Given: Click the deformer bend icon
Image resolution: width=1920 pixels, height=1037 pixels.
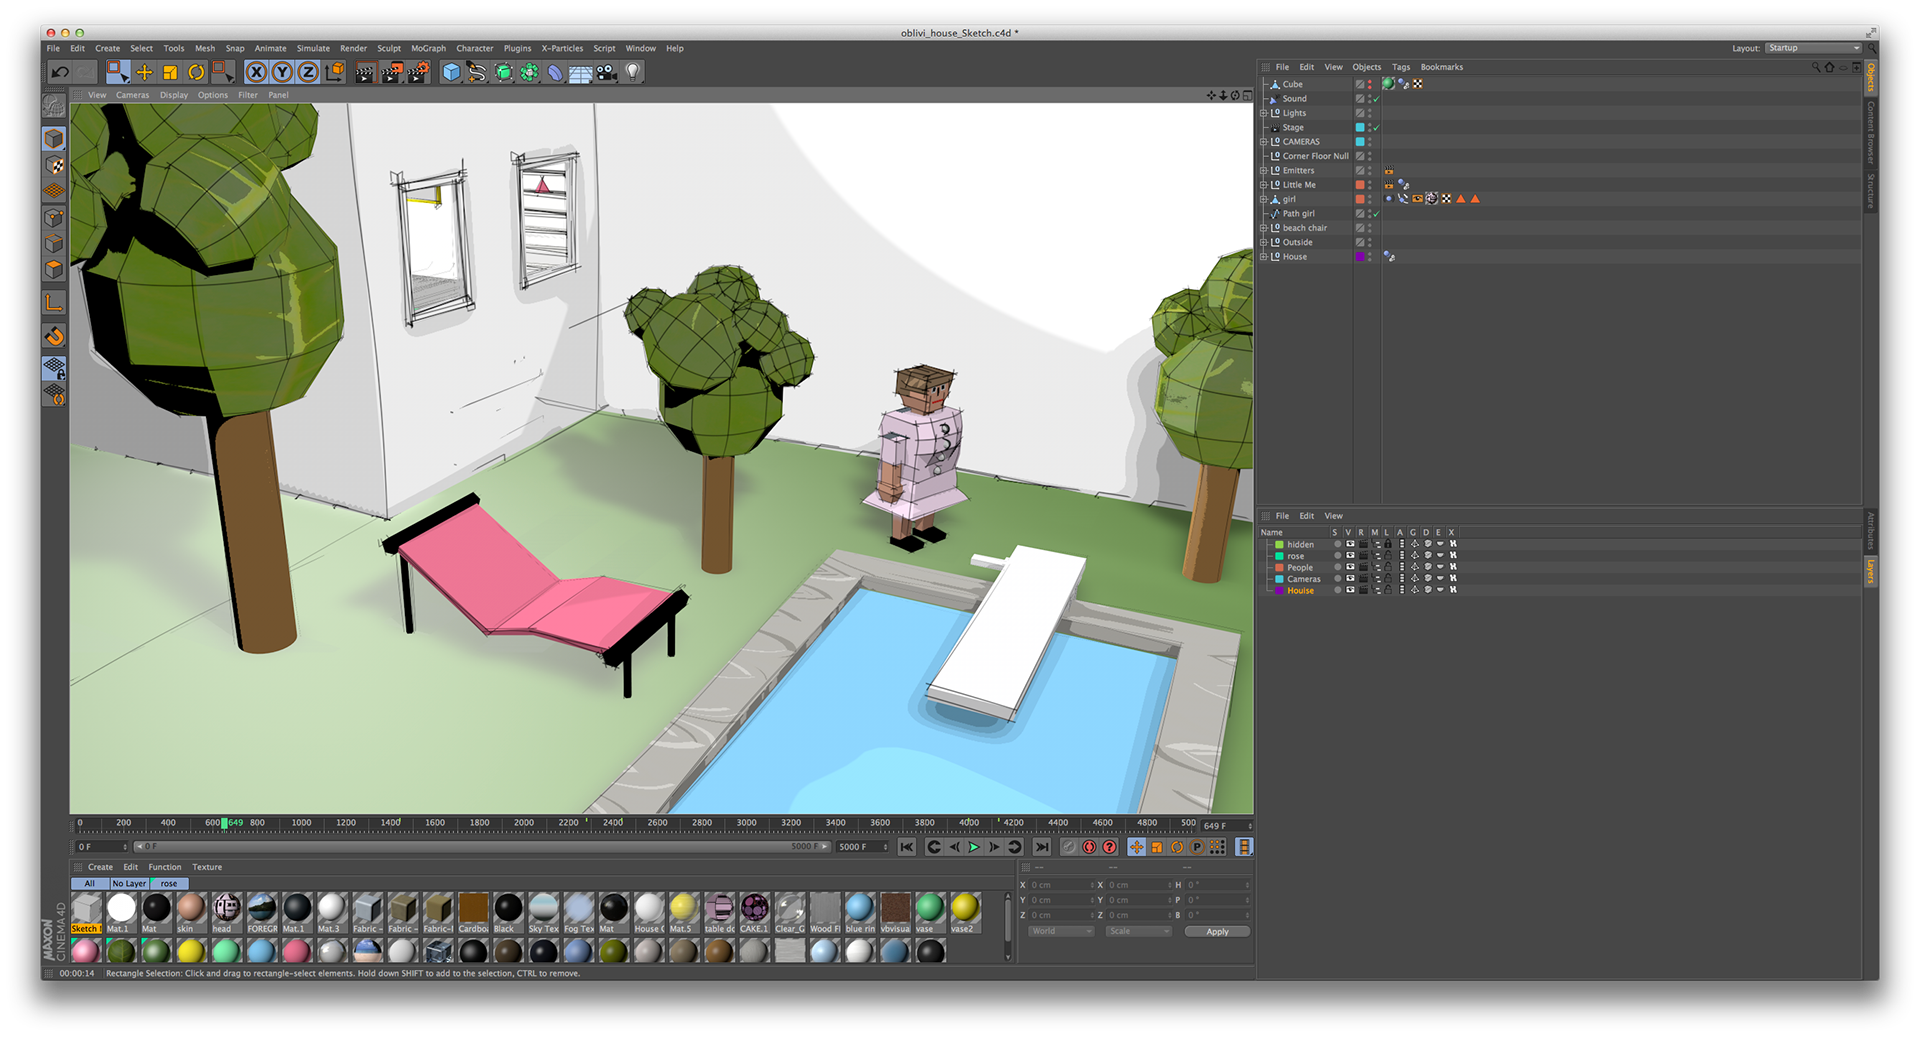Looking at the screenshot, I should tap(555, 72).
